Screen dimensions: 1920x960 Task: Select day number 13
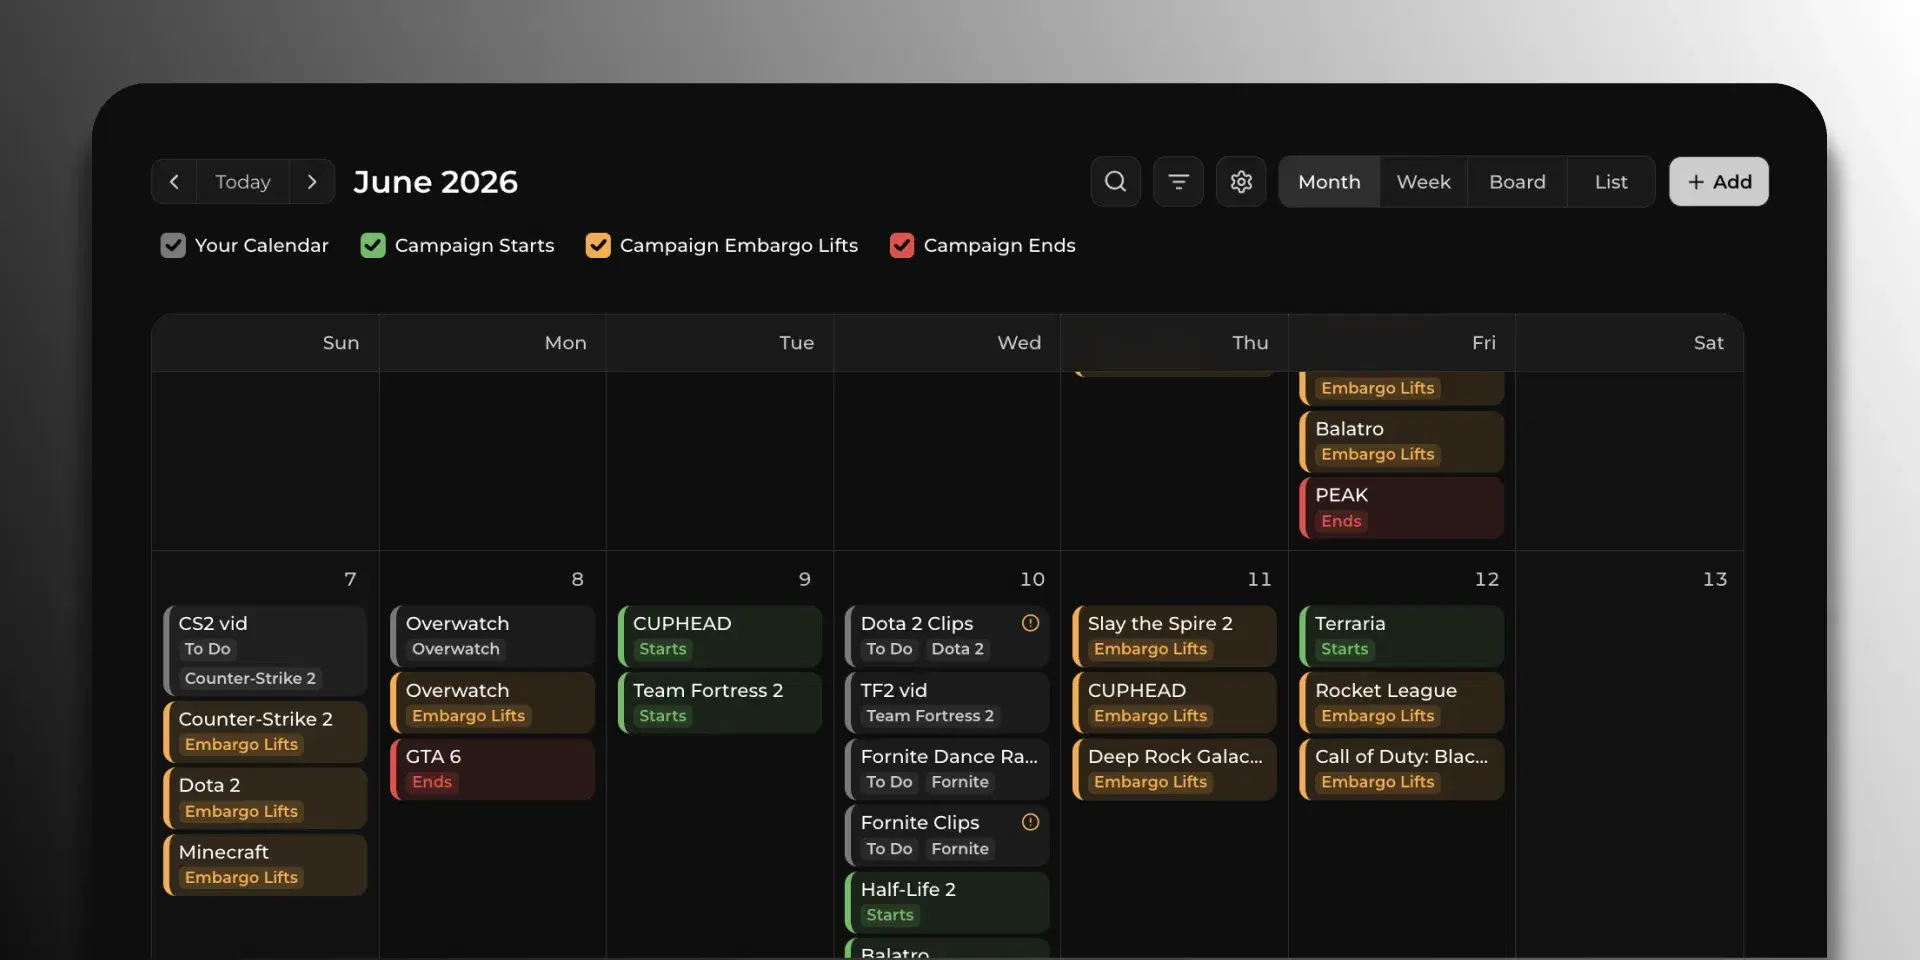pyautogui.click(x=1715, y=579)
